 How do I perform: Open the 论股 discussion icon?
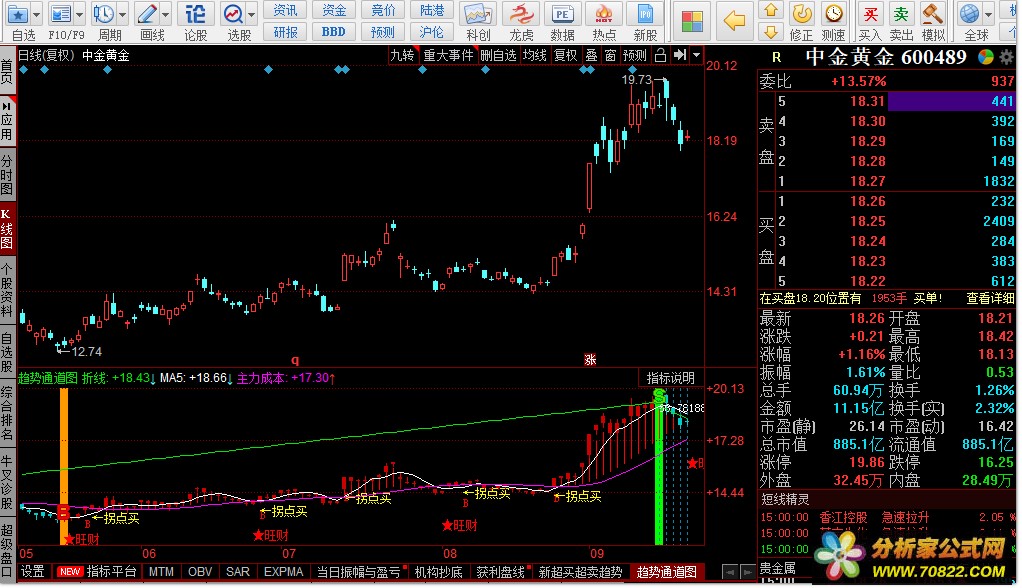click(x=196, y=14)
